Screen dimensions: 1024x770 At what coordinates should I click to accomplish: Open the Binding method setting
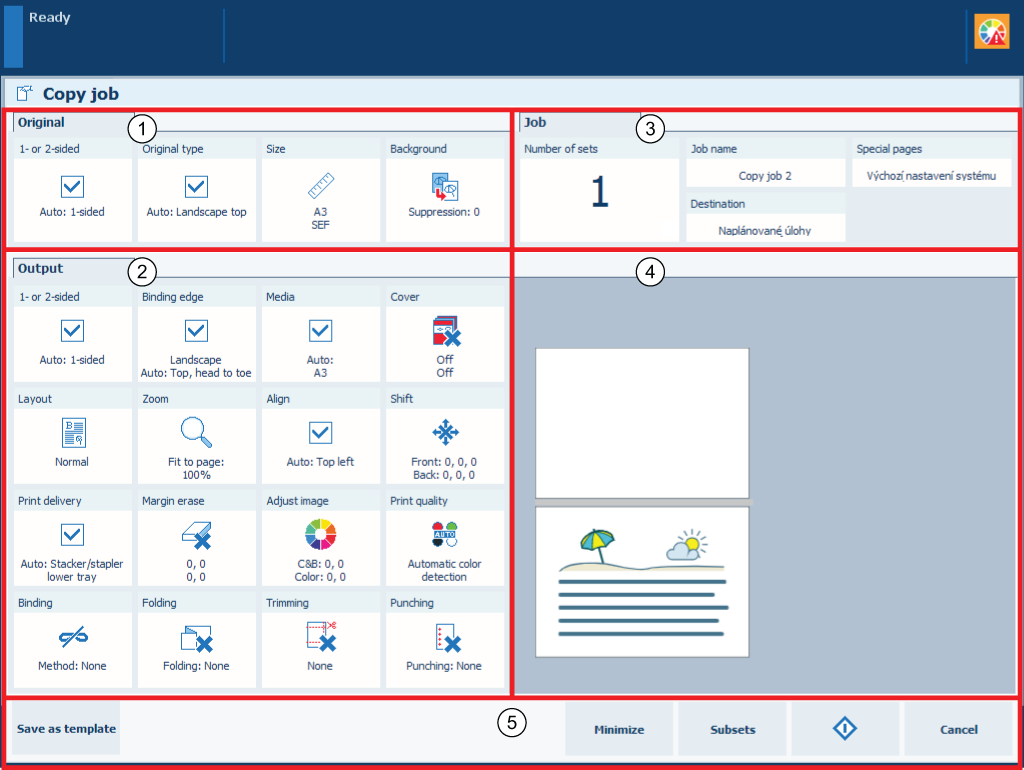pyautogui.click(x=72, y=637)
